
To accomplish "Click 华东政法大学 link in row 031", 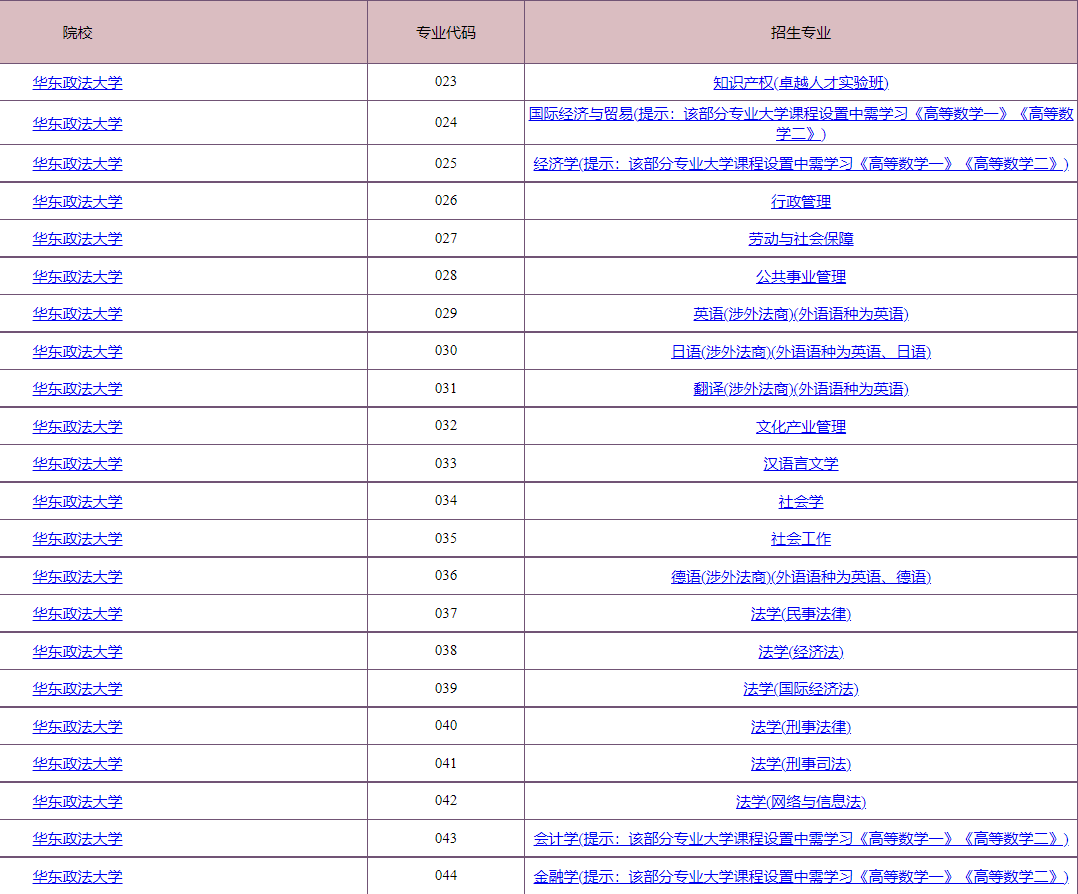I will (77, 389).
